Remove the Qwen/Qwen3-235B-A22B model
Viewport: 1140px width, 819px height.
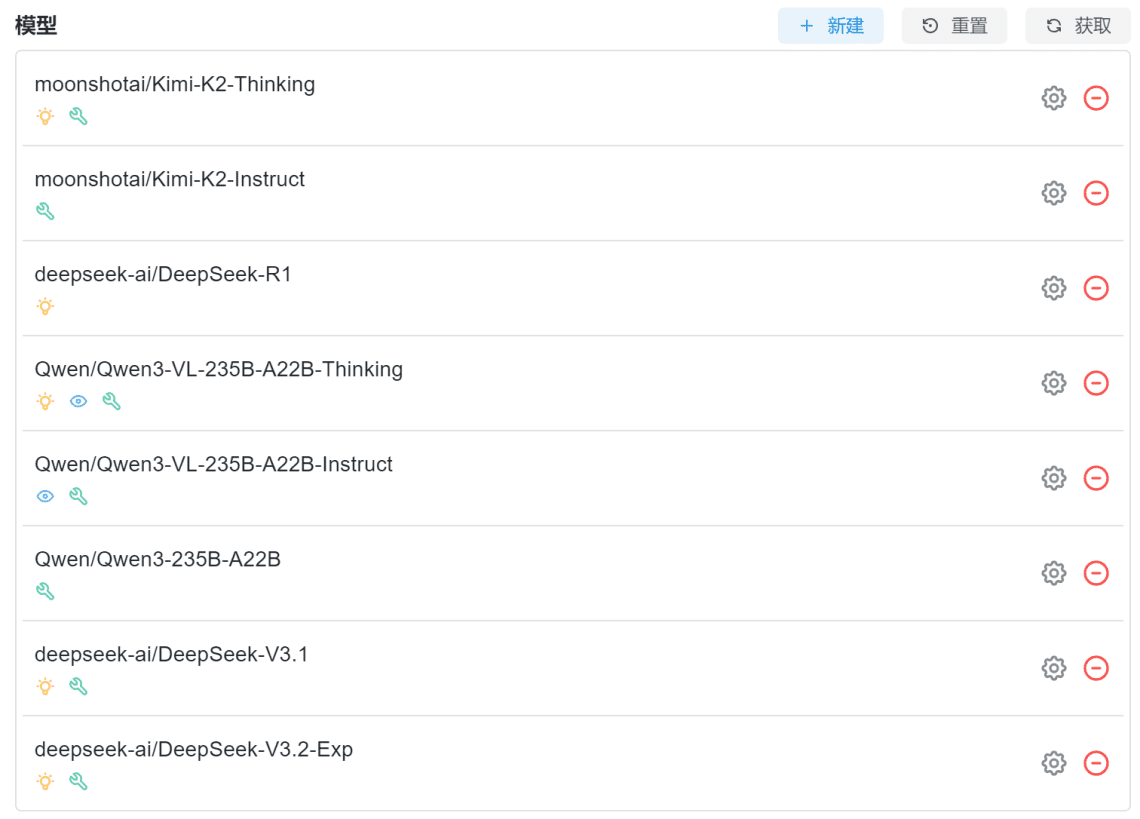tap(1096, 573)
